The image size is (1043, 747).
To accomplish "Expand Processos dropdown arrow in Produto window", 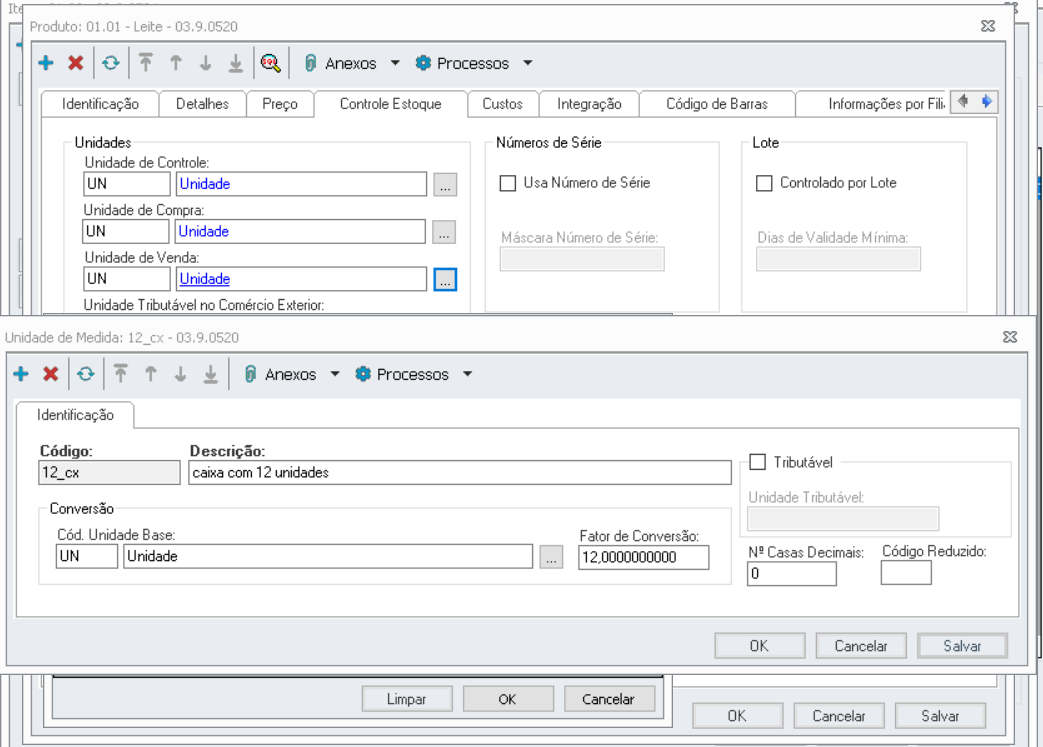I will tap(527, 63).
